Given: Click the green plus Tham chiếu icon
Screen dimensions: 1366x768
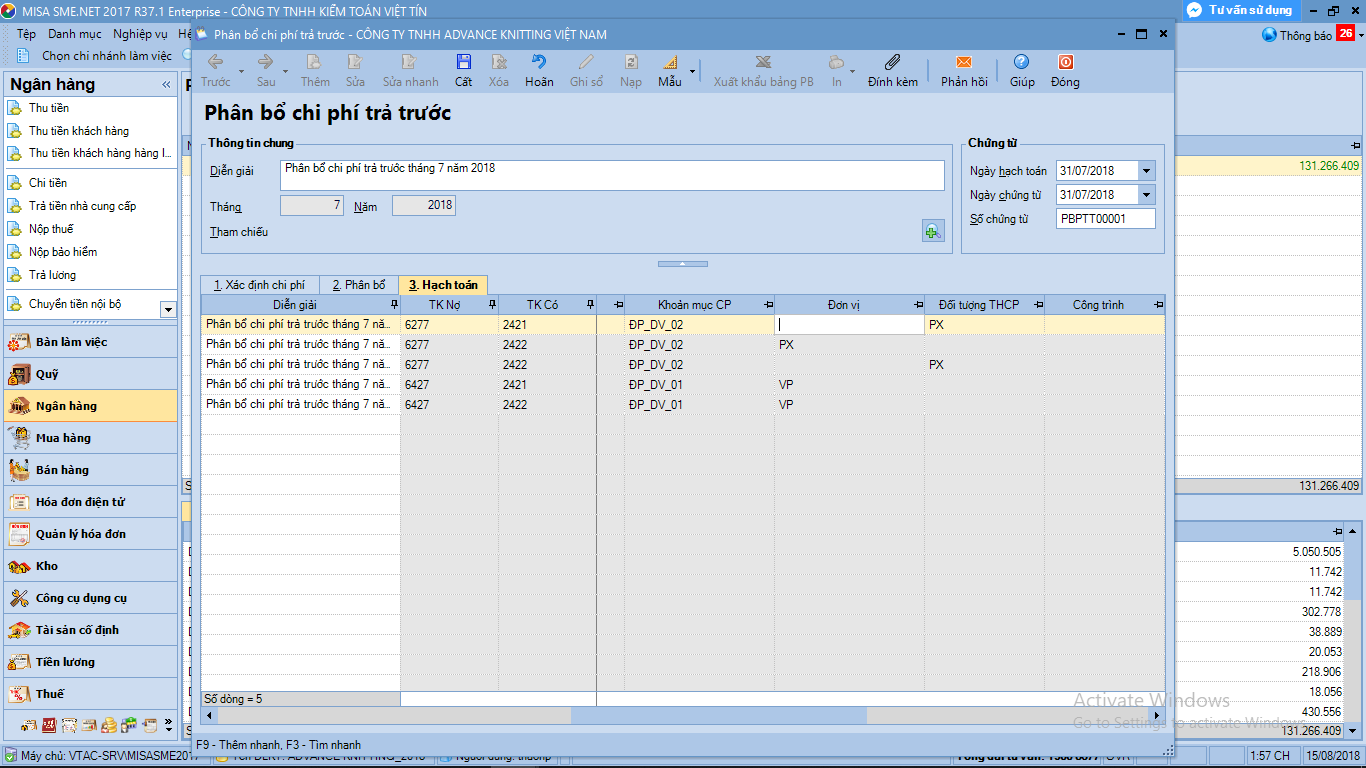Looking at the screenshot, I should 932,231.
